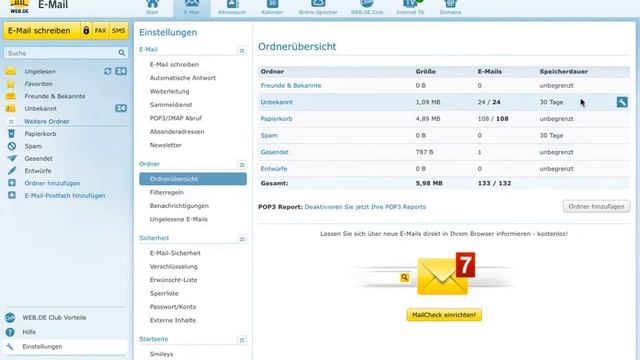
Task: Click the search magnifier icon
Action: pyautogui.click(x=122, y=53)
